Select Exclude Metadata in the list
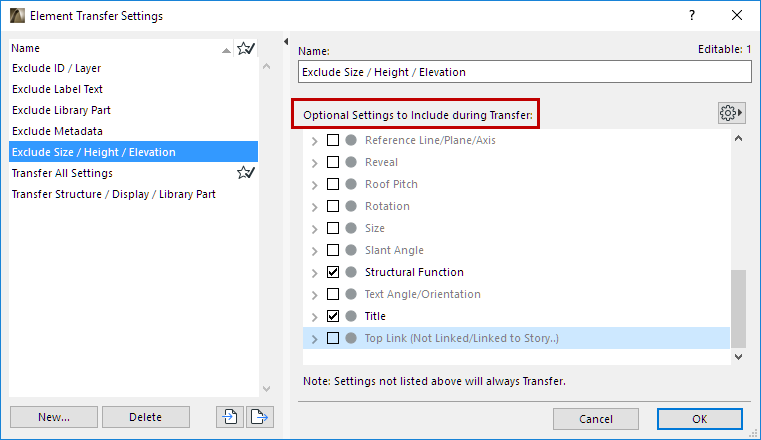Viewport: 761px width, 440px height. [x=57, y=131]
